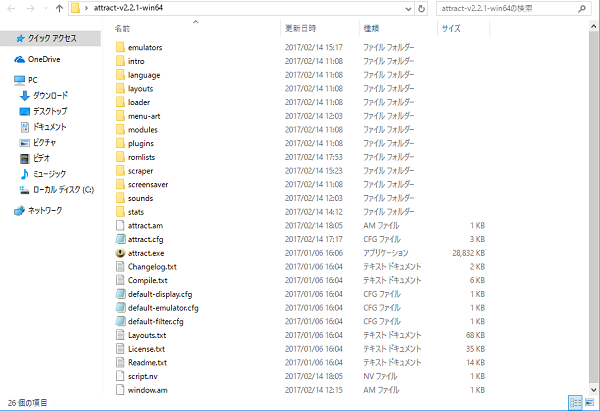Open Videos folder in sidebar
Screen dimensions: 600x411
click(34, 158)
